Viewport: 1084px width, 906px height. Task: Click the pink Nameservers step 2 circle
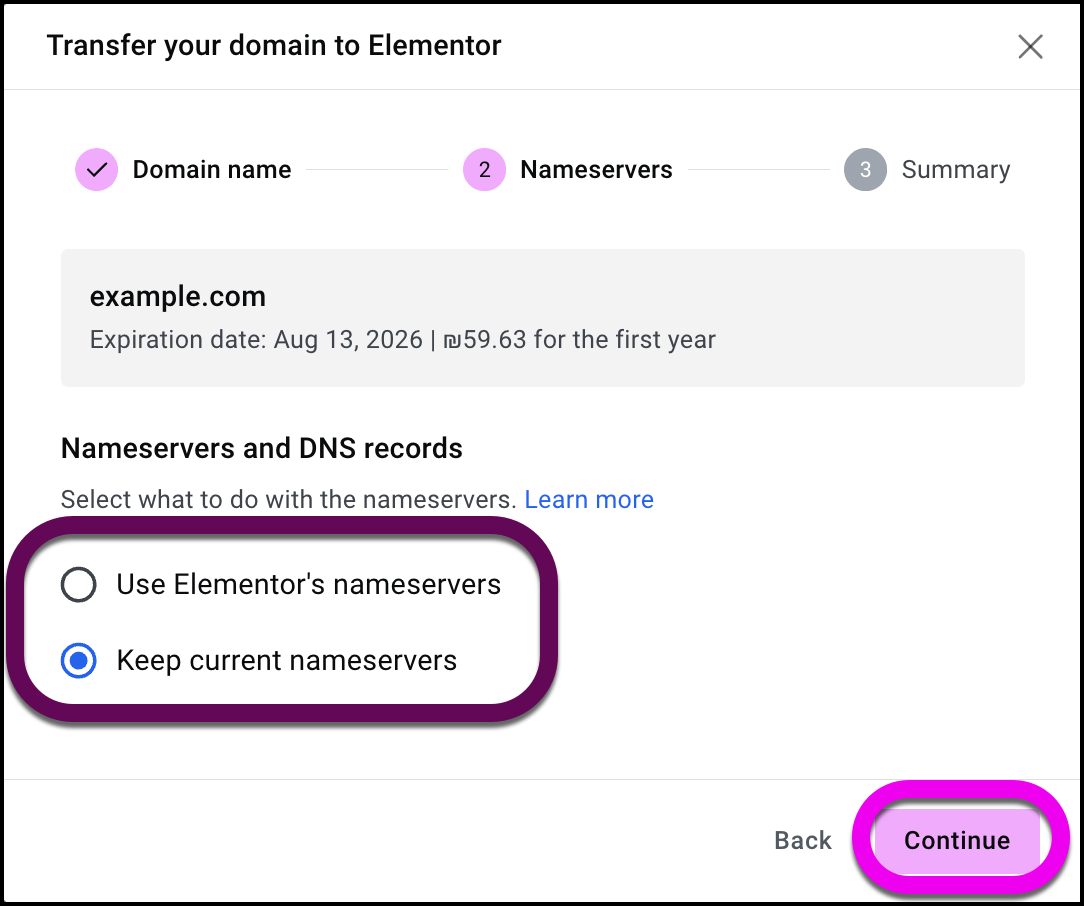click(x=484, y=169)
